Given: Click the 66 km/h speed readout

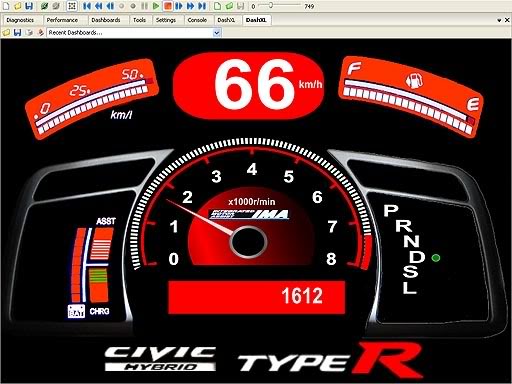Looking at the screenshot, I should (249, 86).
